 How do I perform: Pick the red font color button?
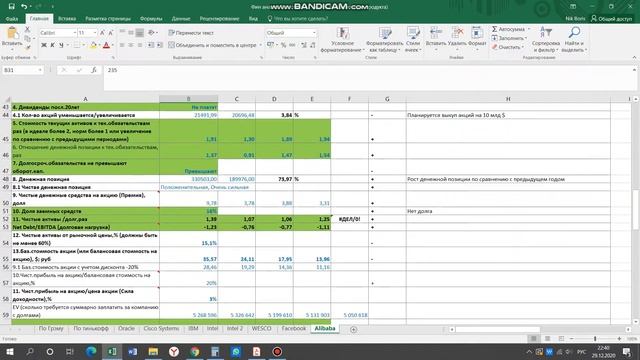pyautogui.click(x=106, y=45)
